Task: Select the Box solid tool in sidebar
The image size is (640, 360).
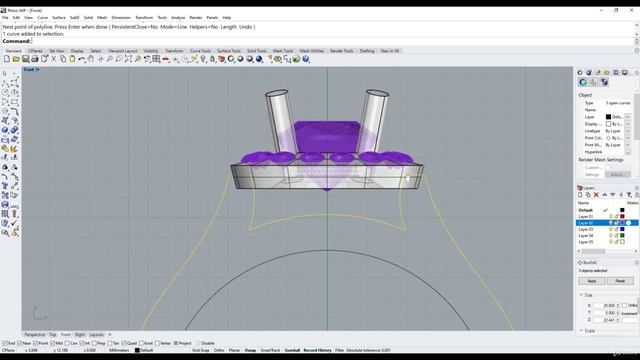Action: (x=5, y=130)
